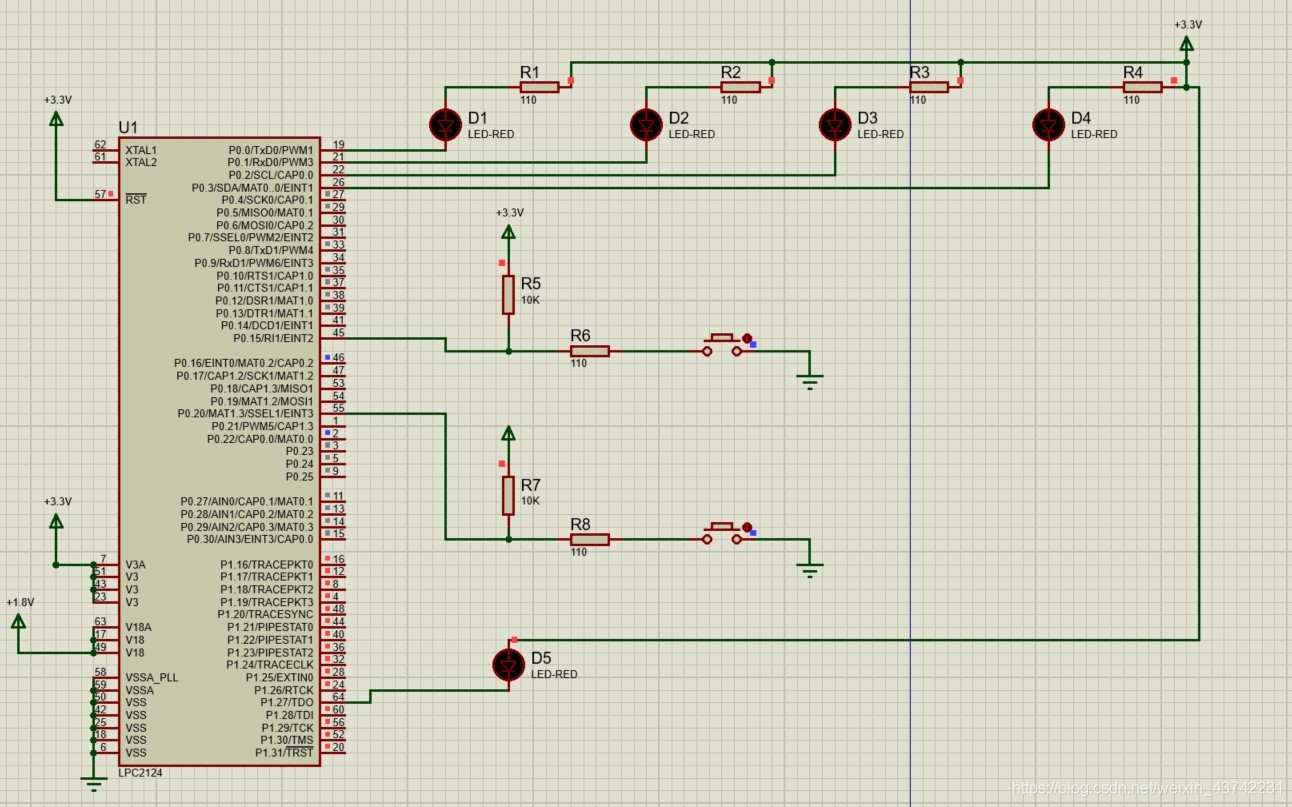1292x807 pixels.
Task: Select ground symbol on the R6 button line
Action: tap(810, 381)
